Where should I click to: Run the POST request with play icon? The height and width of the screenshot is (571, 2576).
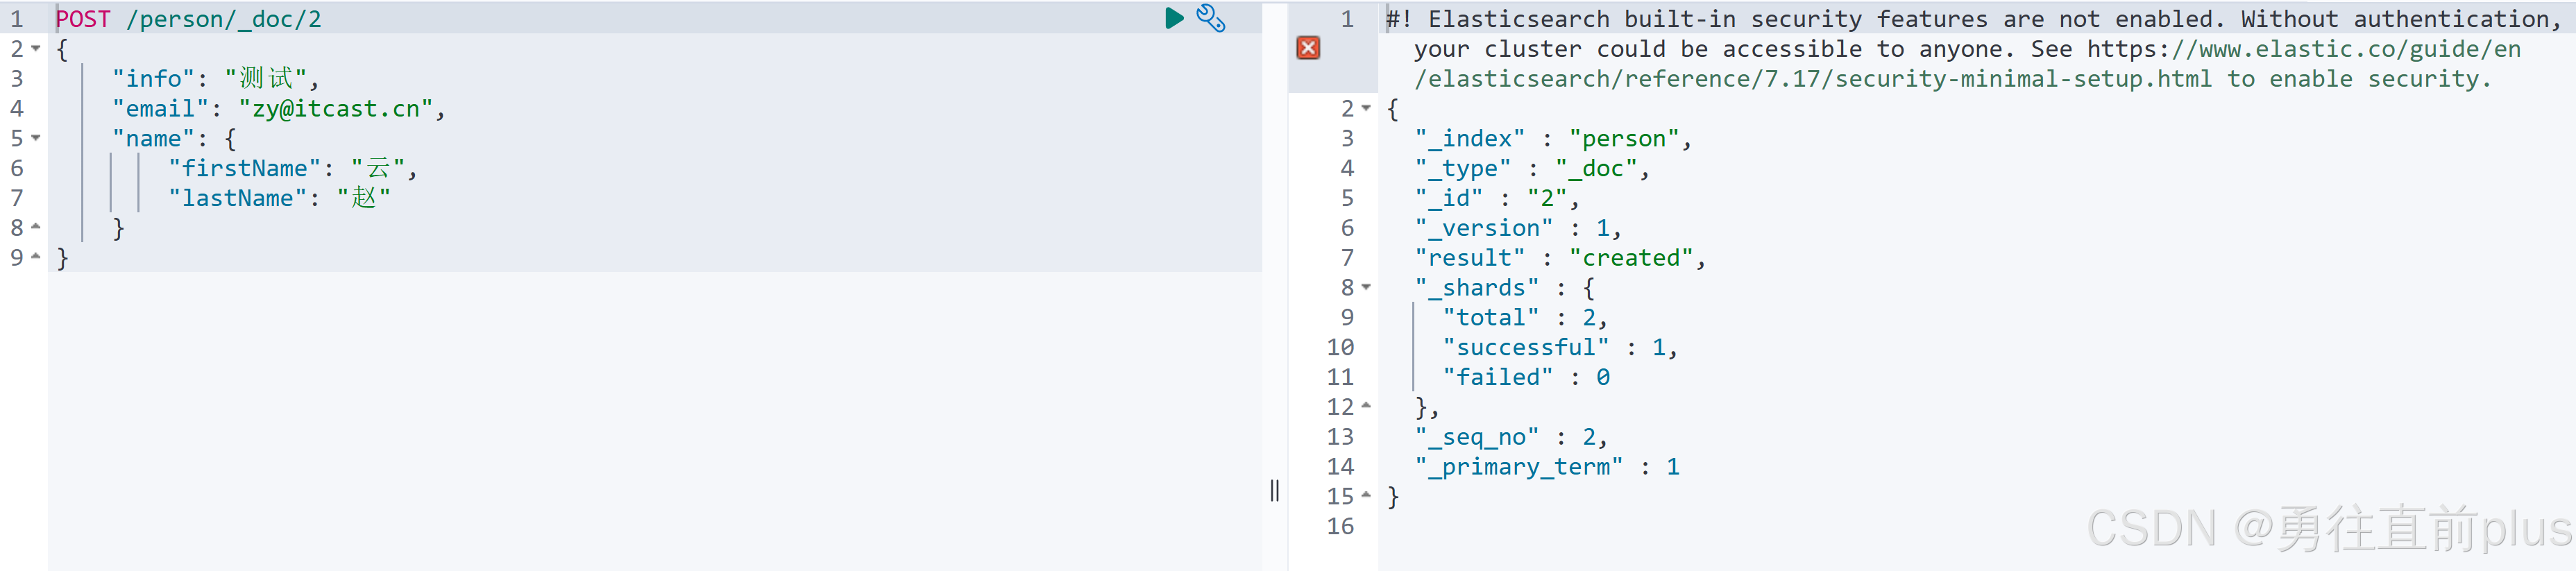(x=1174, y=18)
